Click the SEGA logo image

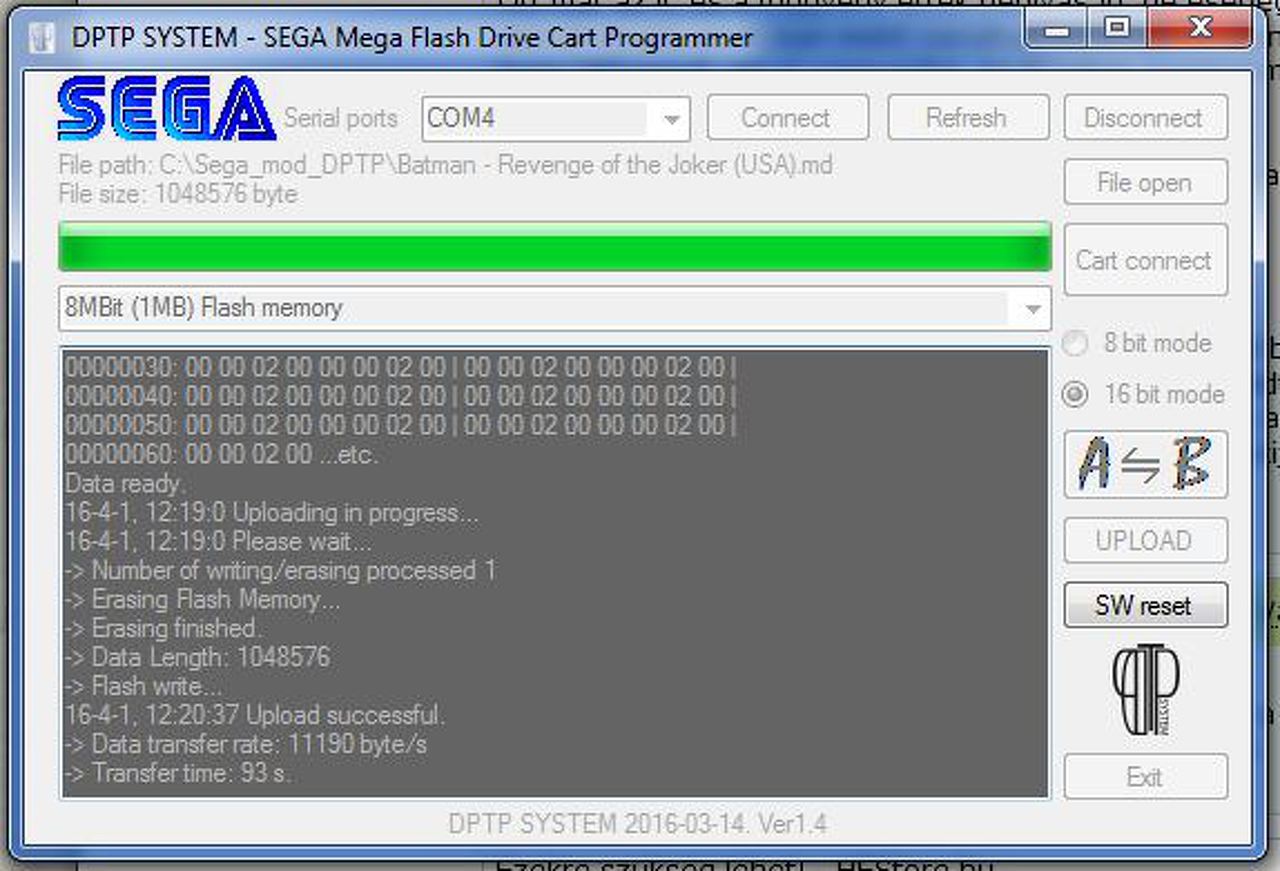167,109
